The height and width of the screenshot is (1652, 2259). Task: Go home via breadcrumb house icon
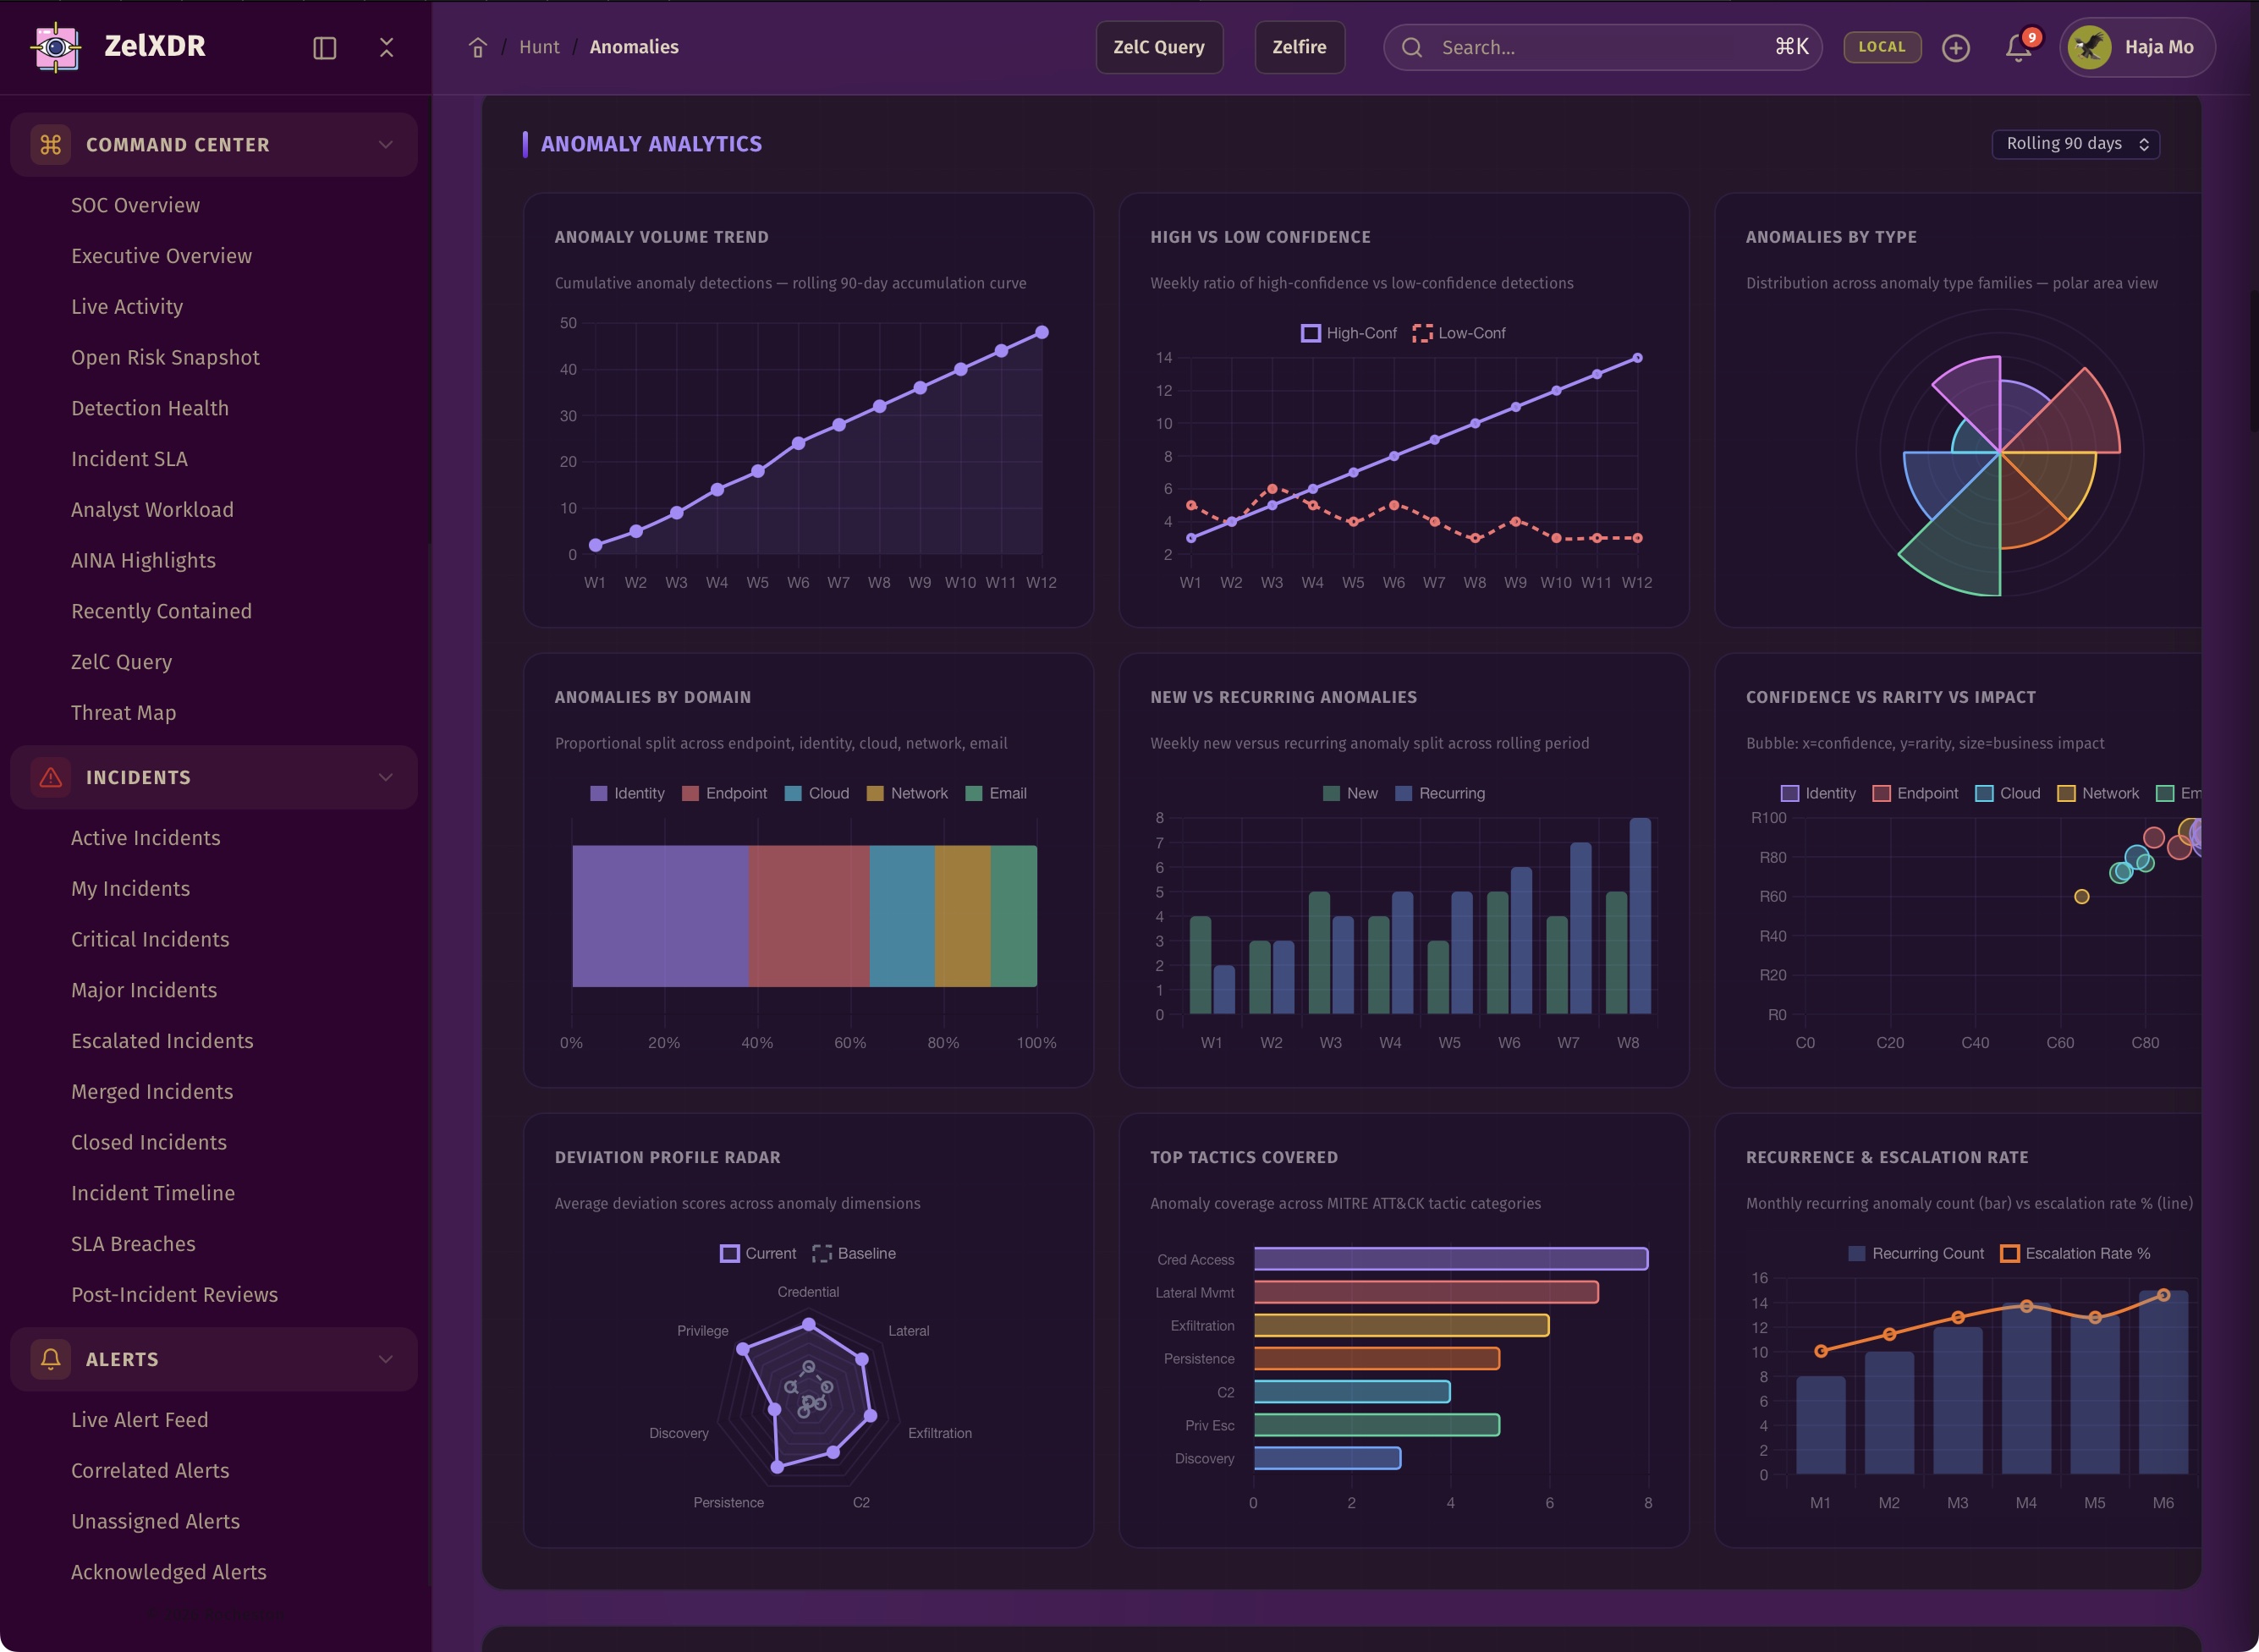tap(477, 48)
